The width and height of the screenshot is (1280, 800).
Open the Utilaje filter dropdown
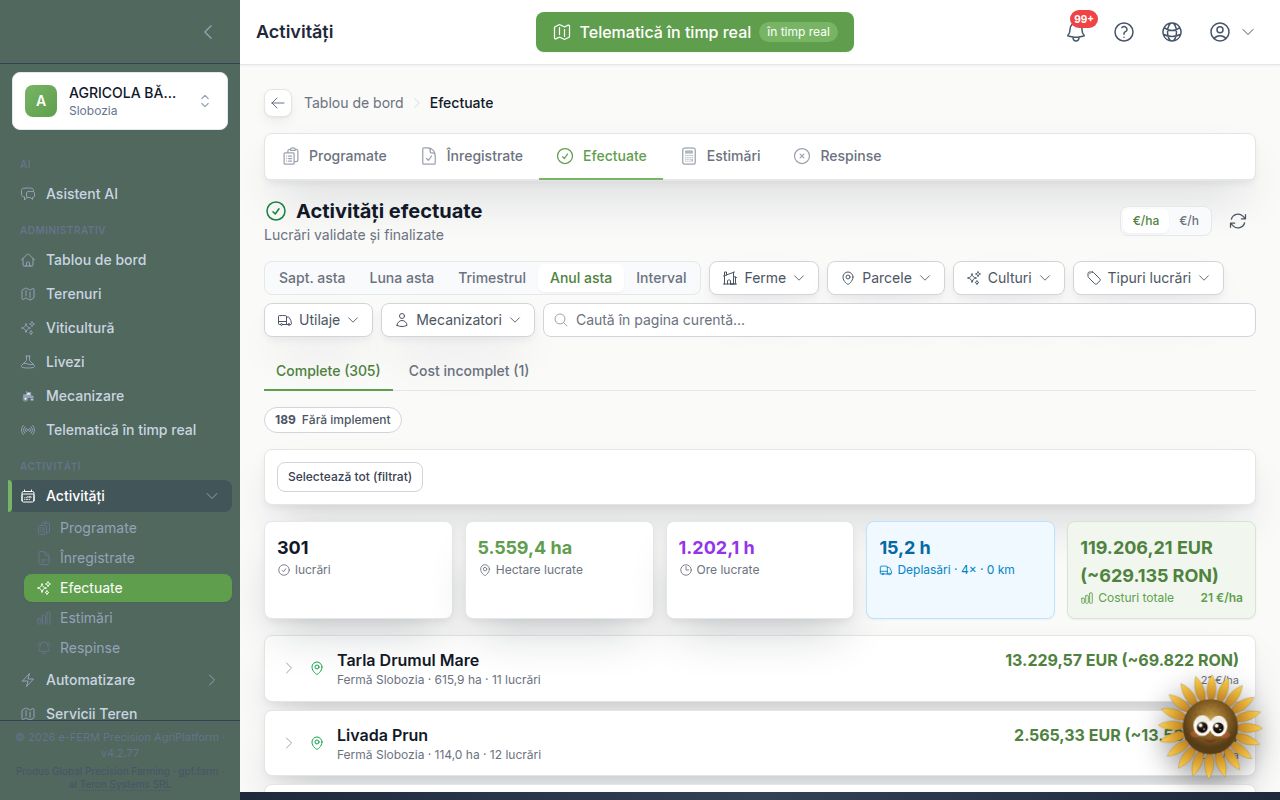coord(319,320)
